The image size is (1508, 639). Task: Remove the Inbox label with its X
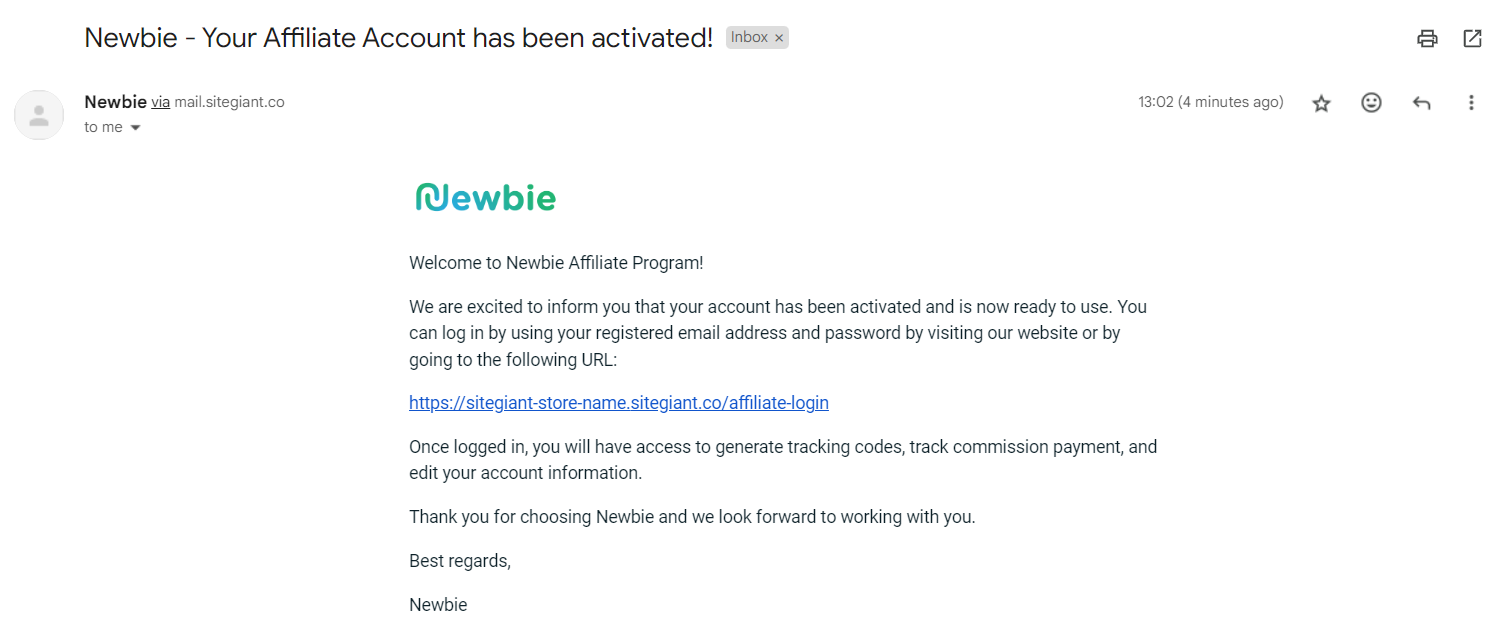pos(779,38)
